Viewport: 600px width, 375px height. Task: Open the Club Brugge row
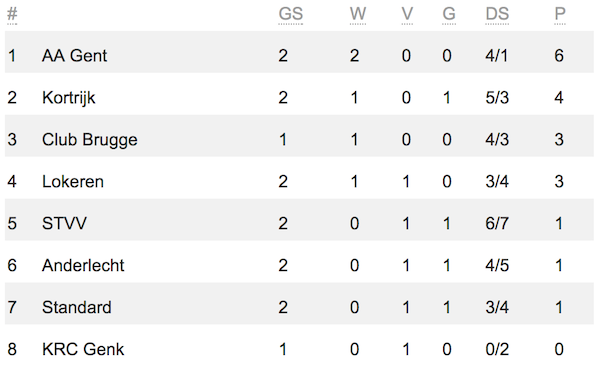tap(299, 140)
